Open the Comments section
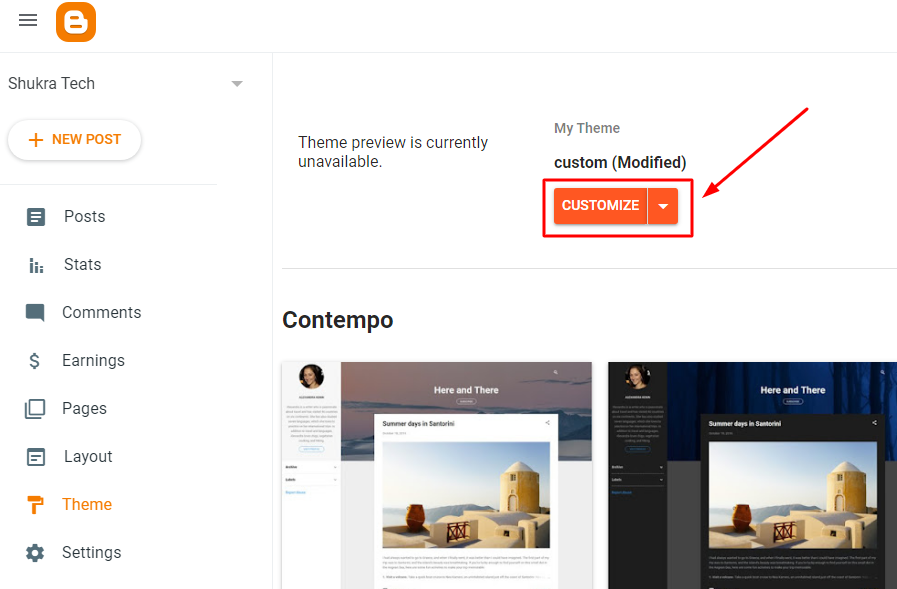Screen dimensions: 897x589 coord(101,313)
